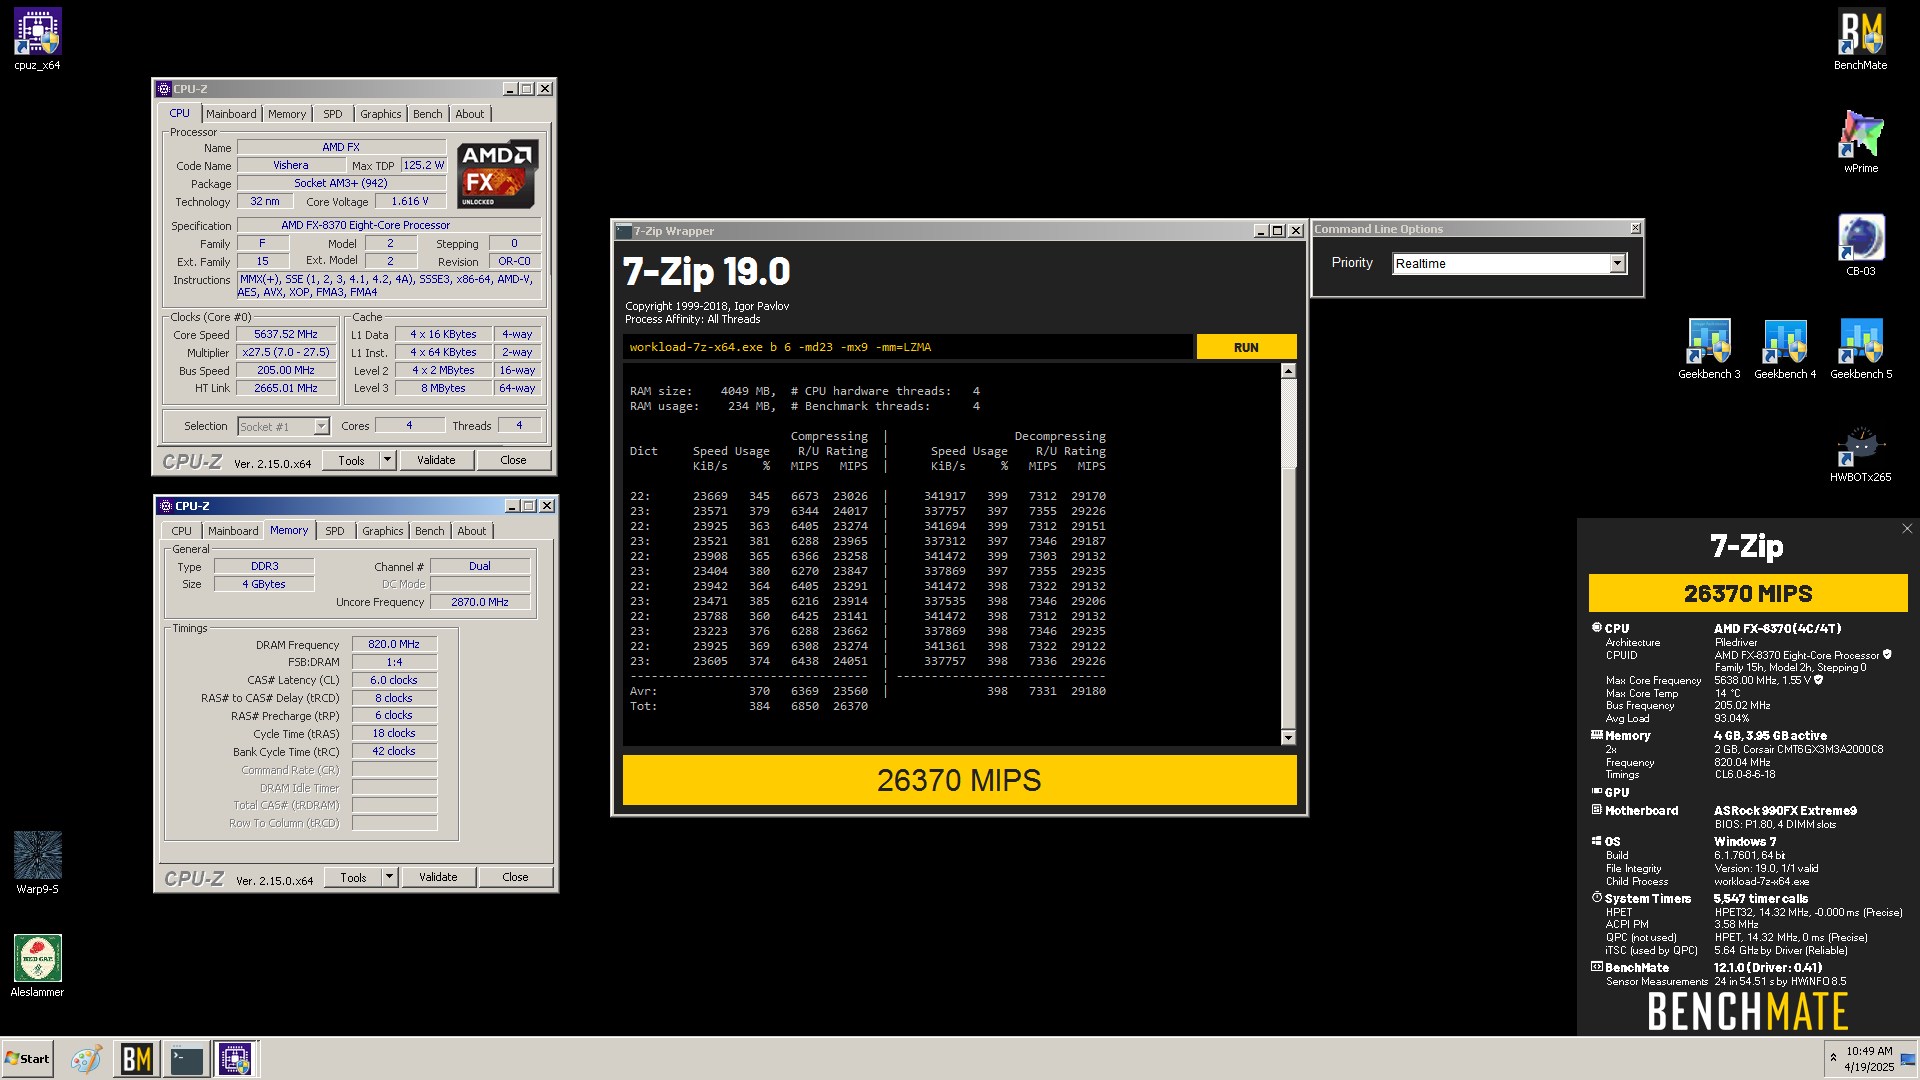Open the Geekbench 4 desktop shortcut

[1785, 349]
